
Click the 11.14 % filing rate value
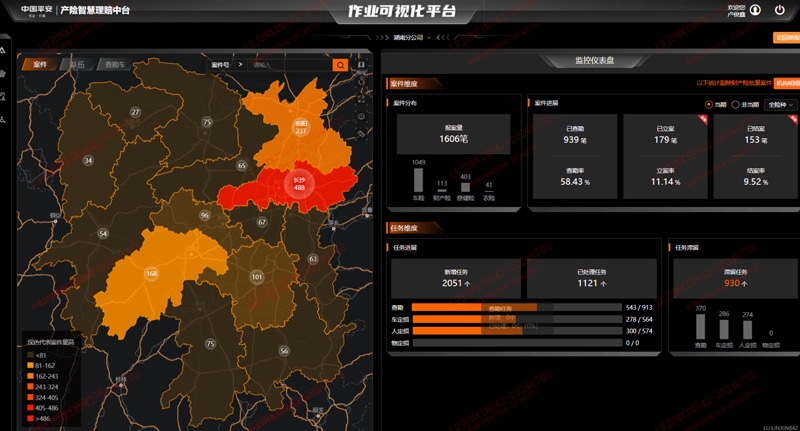coord(665,182)
